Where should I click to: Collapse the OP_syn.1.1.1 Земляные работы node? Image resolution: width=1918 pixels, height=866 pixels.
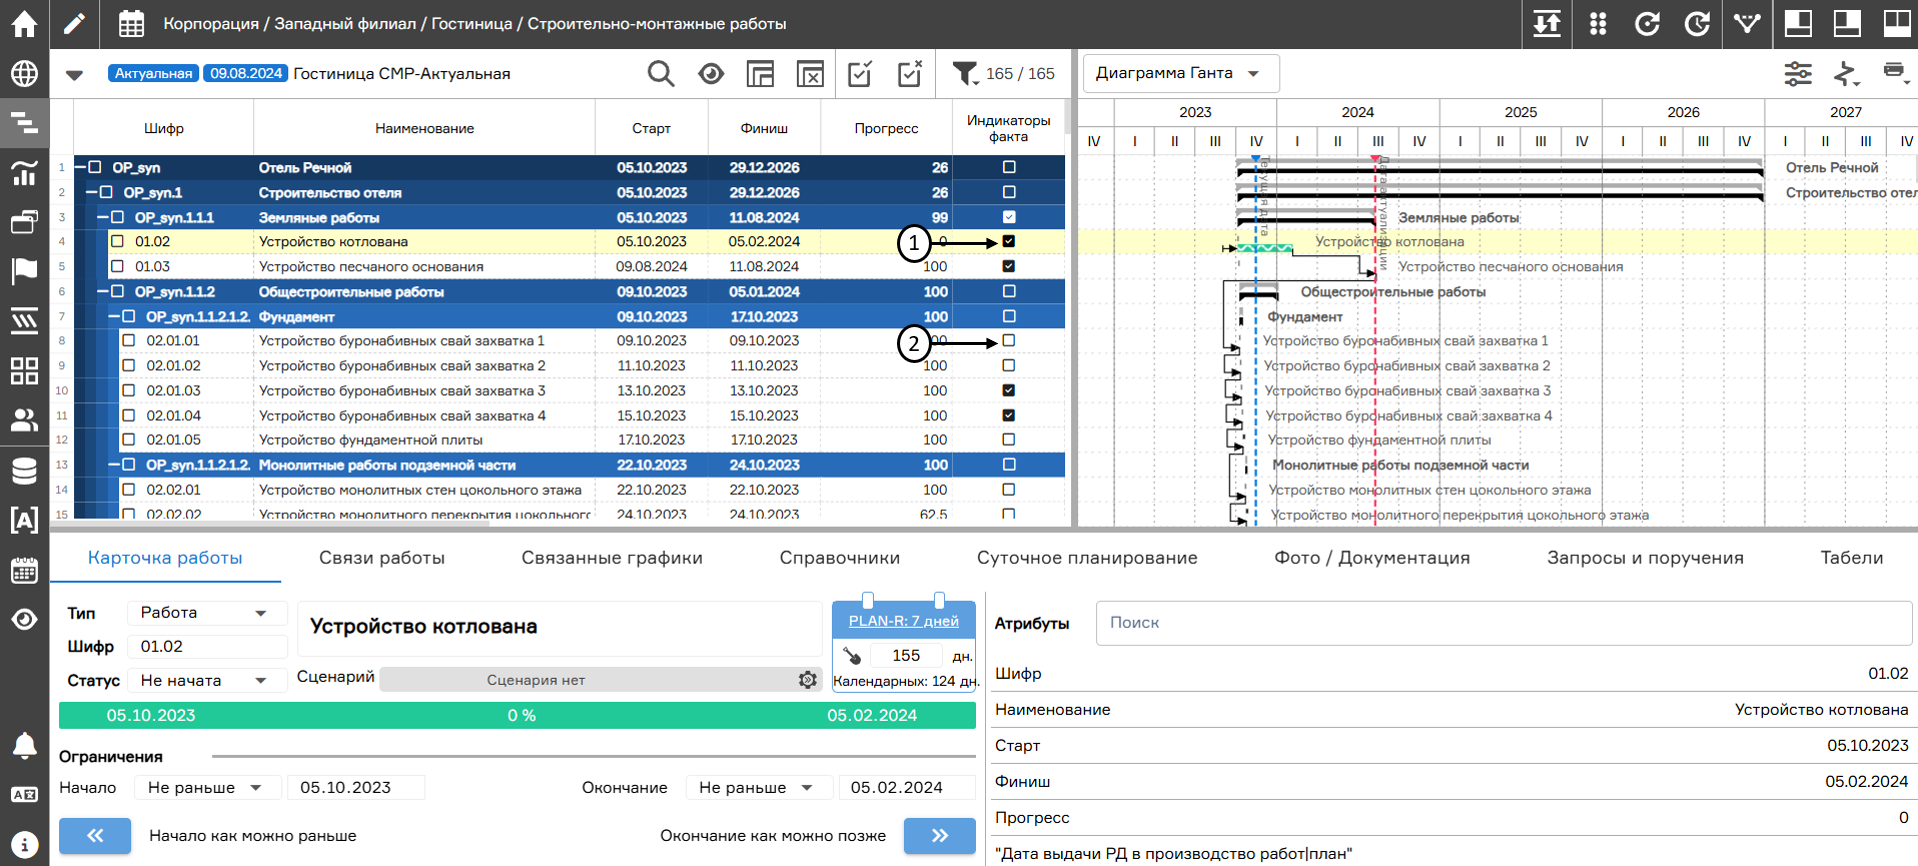coord(103,217)
